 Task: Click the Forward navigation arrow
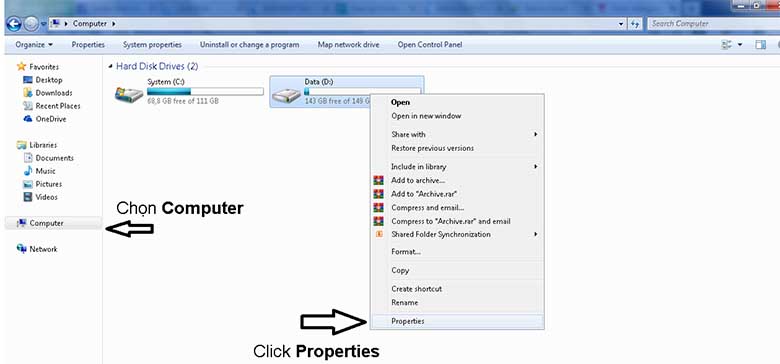pos(31,23)
